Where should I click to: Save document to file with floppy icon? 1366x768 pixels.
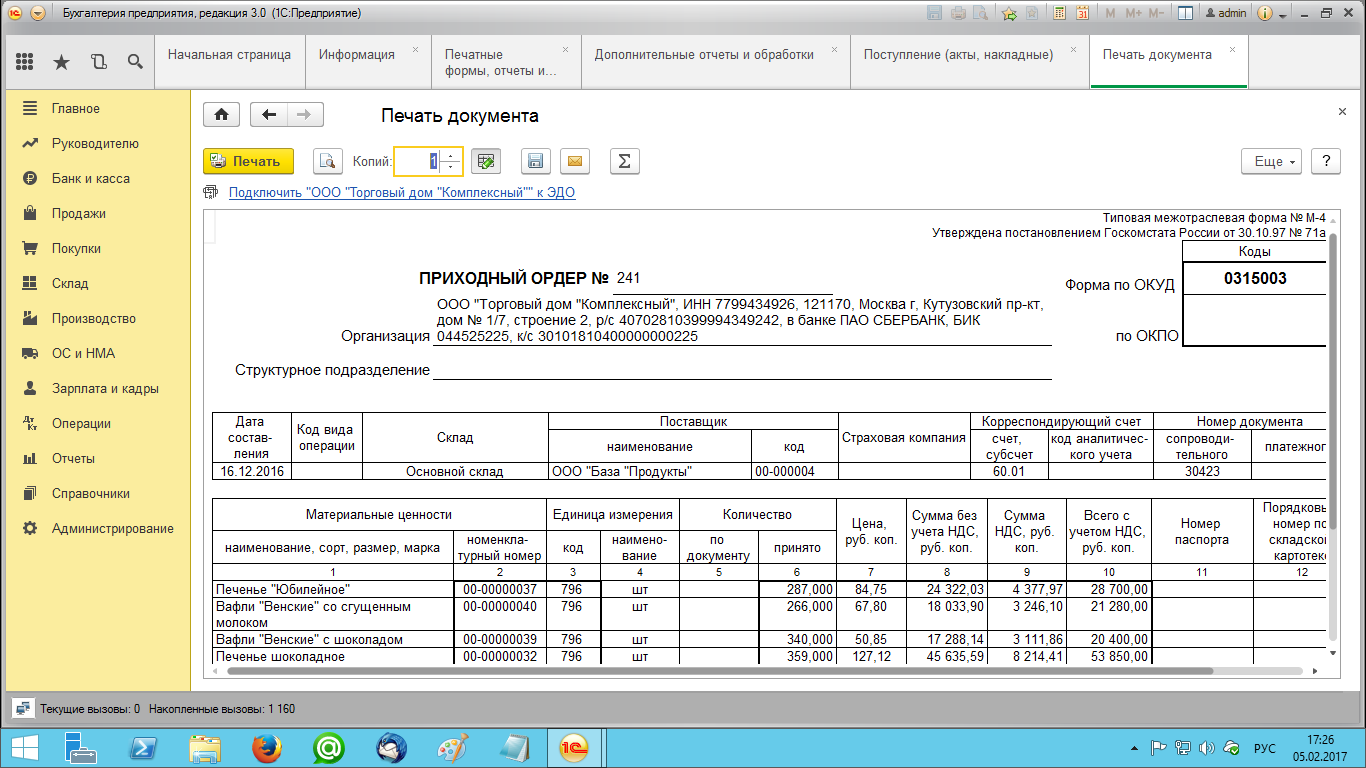[x=535, y=161]
